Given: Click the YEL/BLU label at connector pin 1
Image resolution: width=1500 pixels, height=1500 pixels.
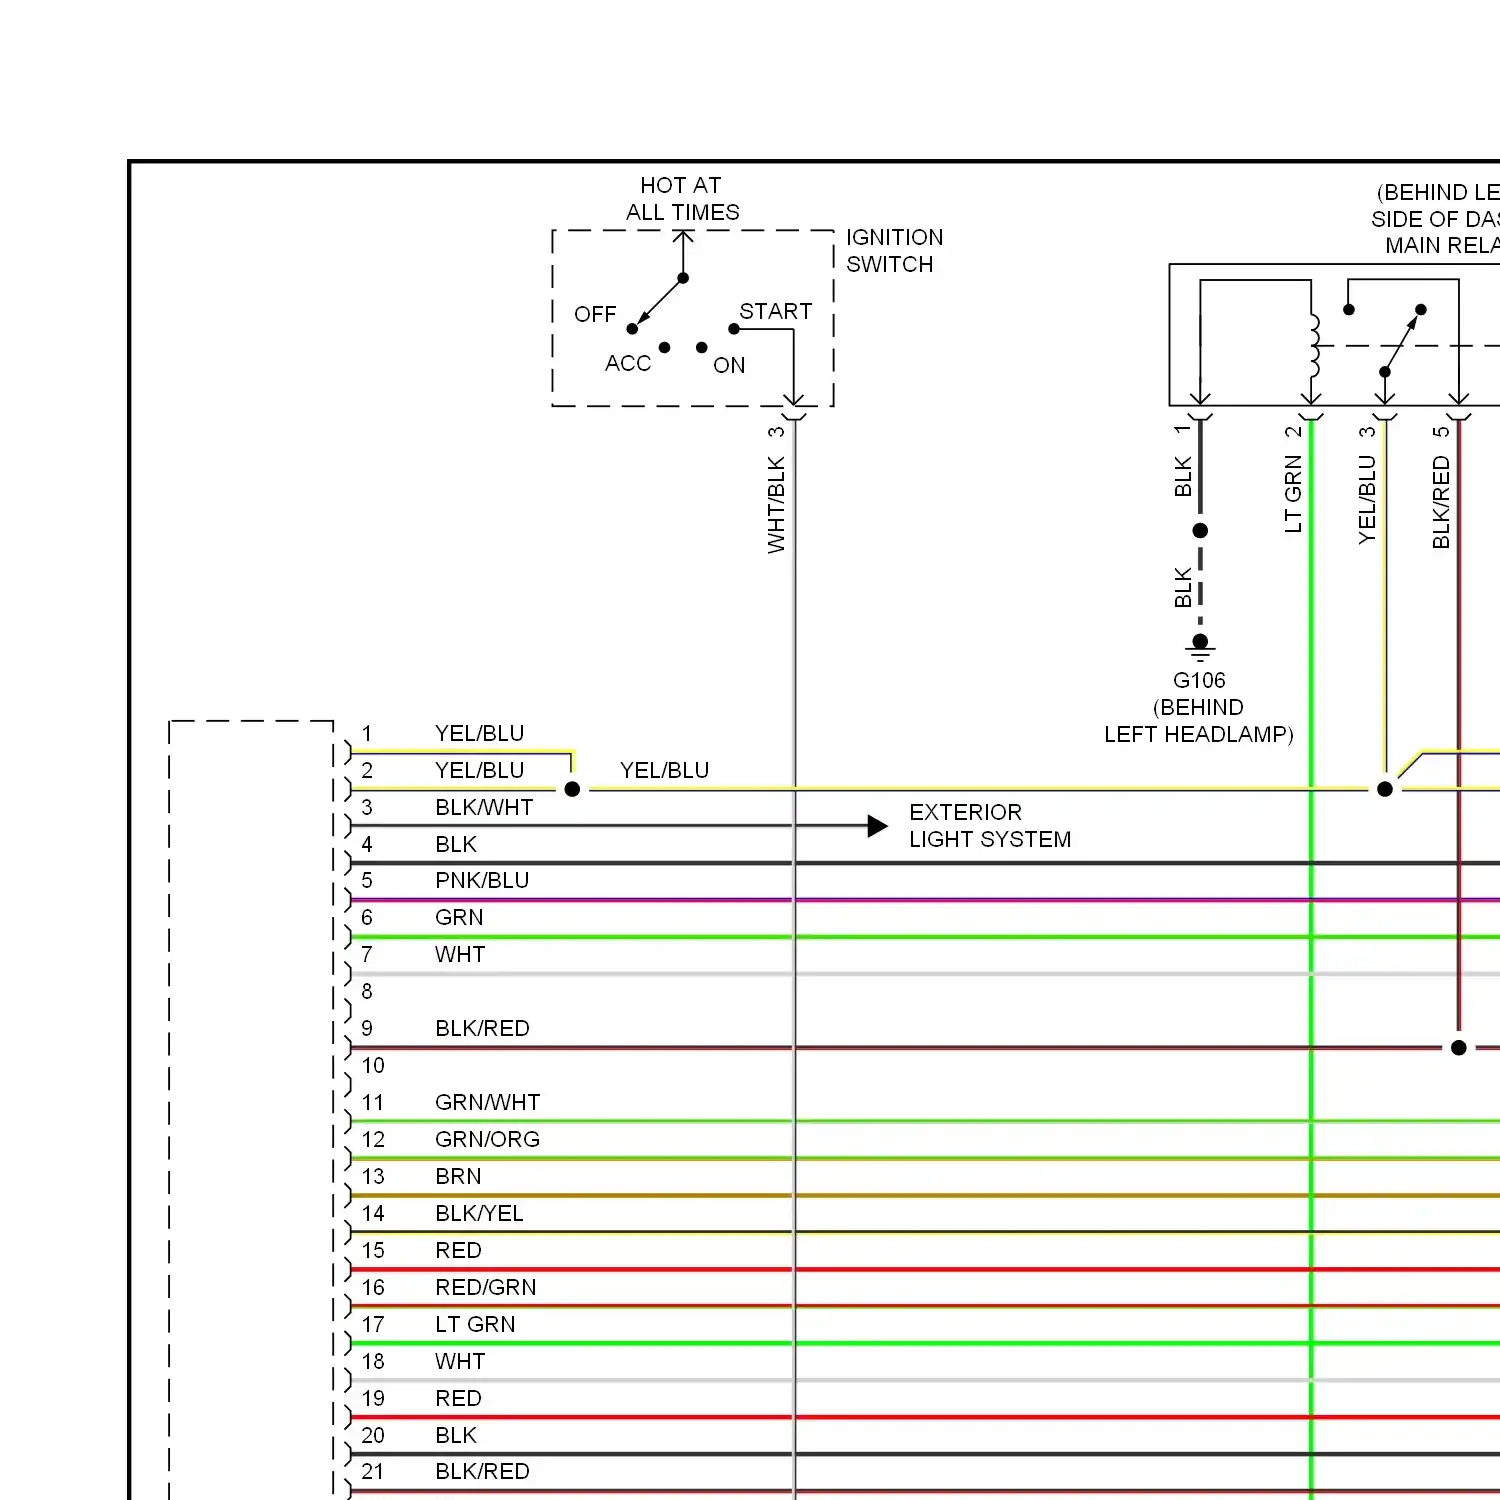Looking at the screenshot, I should (479, 734).
